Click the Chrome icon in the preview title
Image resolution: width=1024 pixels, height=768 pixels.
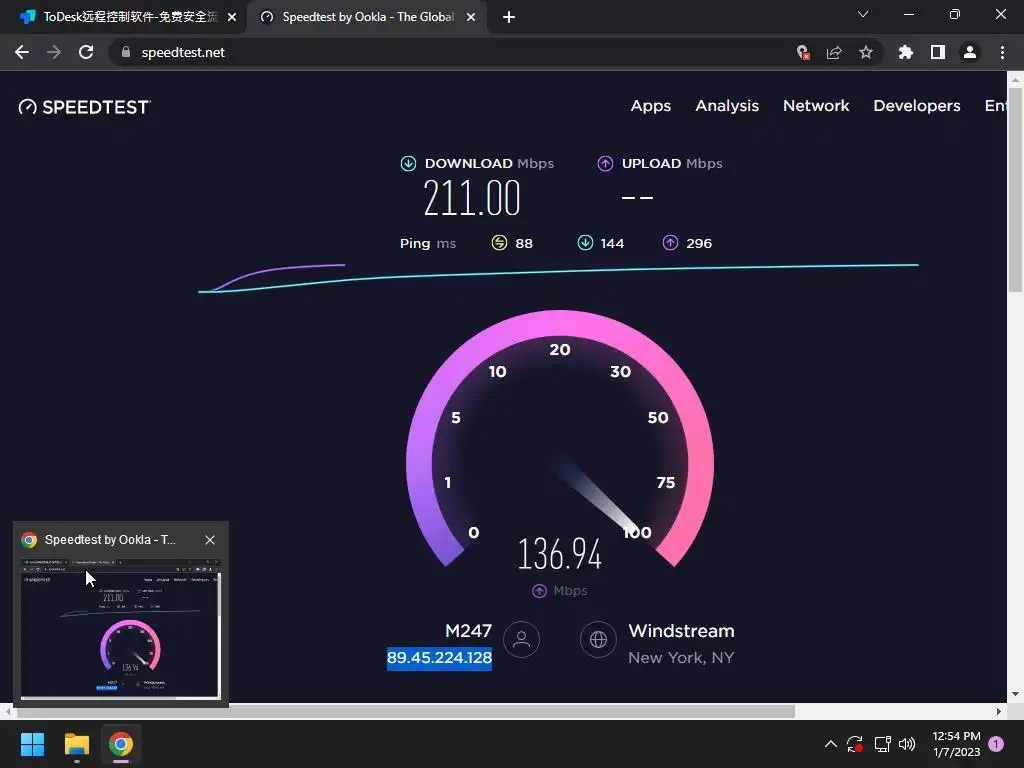click(x=29, y=540)
